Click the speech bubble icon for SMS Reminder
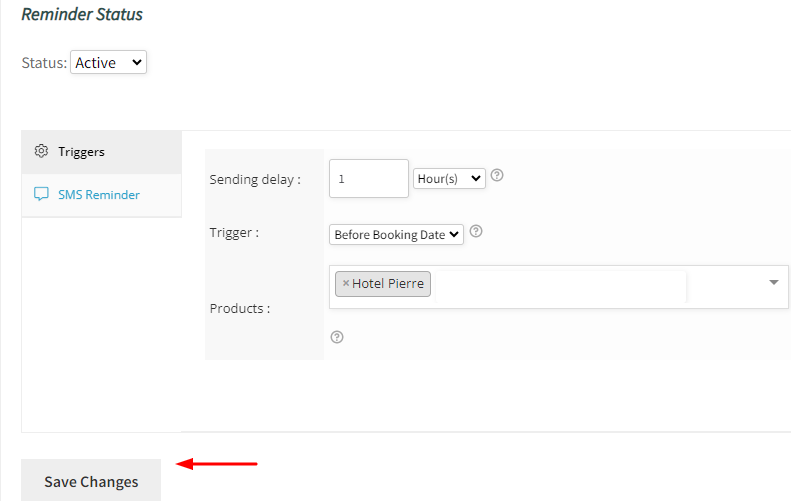Image resolution: width=791 pixels, height=501 pixels. click(x=41, y=194)
